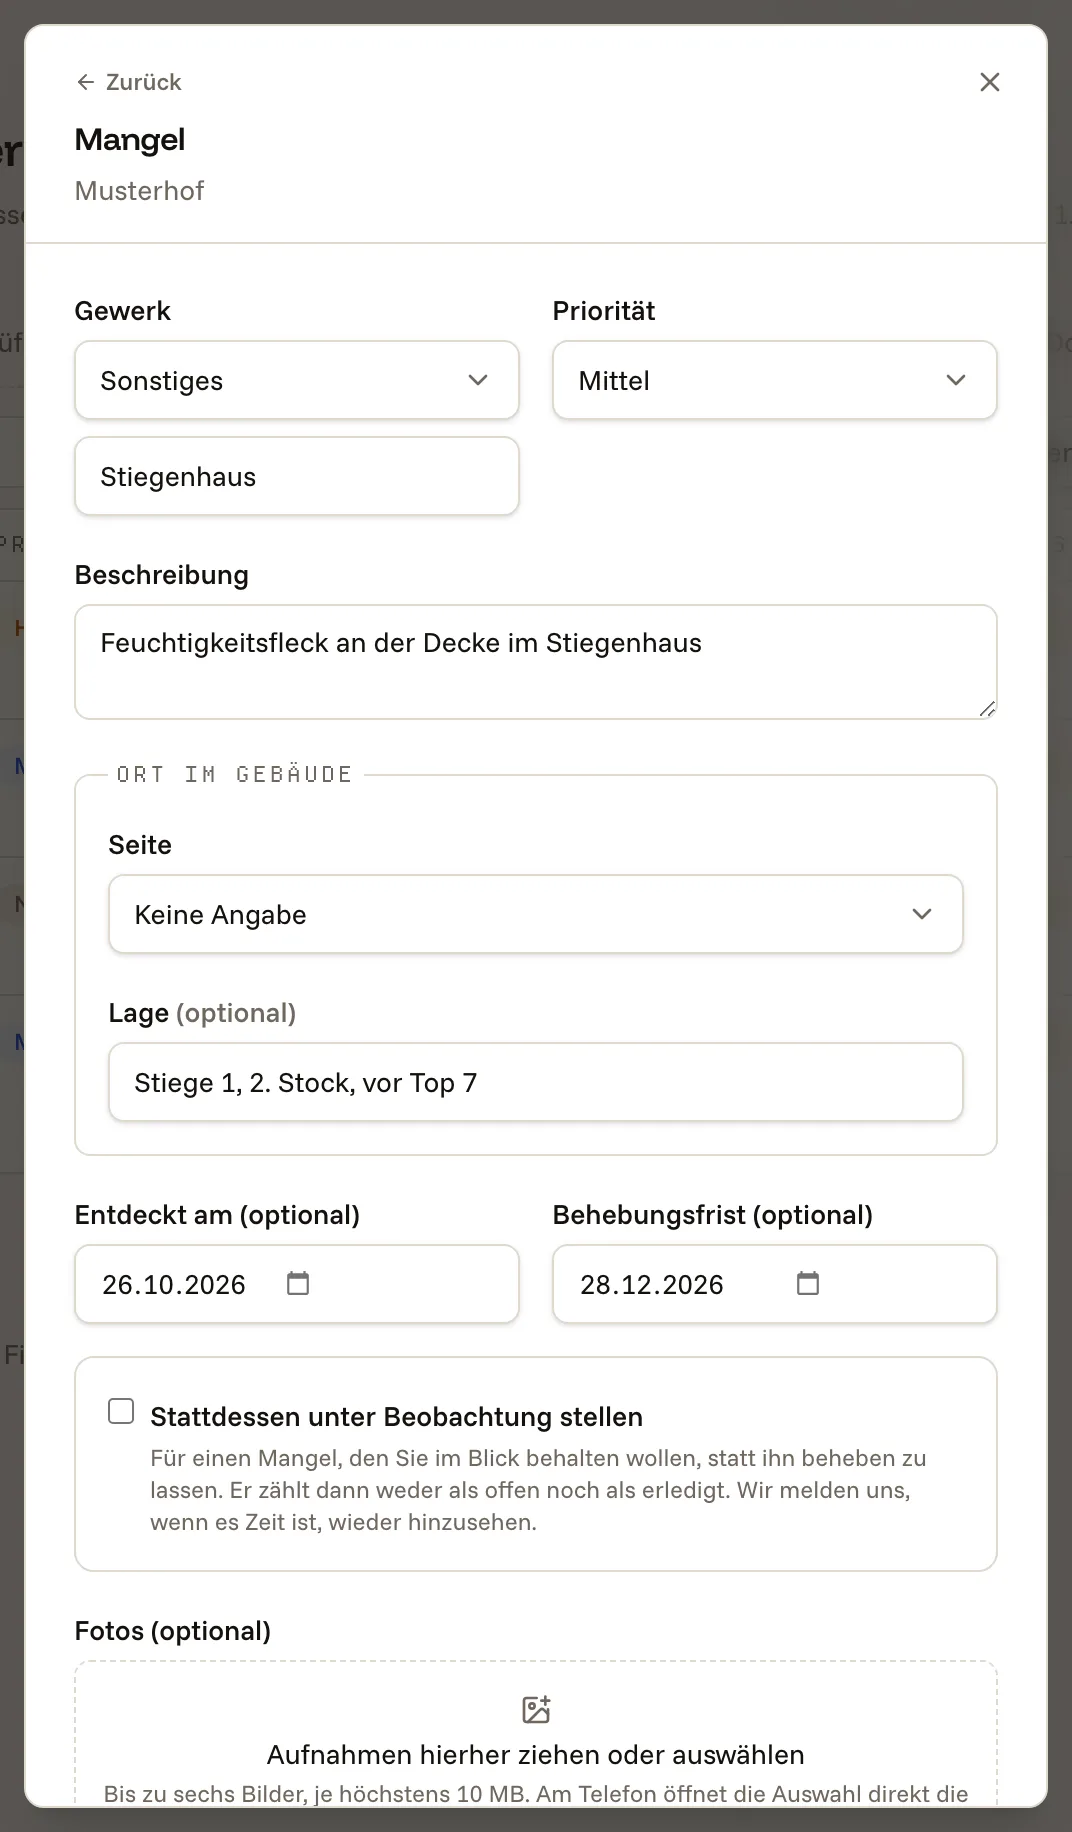Click the Behebungsfrist date field
1072x1832 pixels.
[x=775, y=1284]
